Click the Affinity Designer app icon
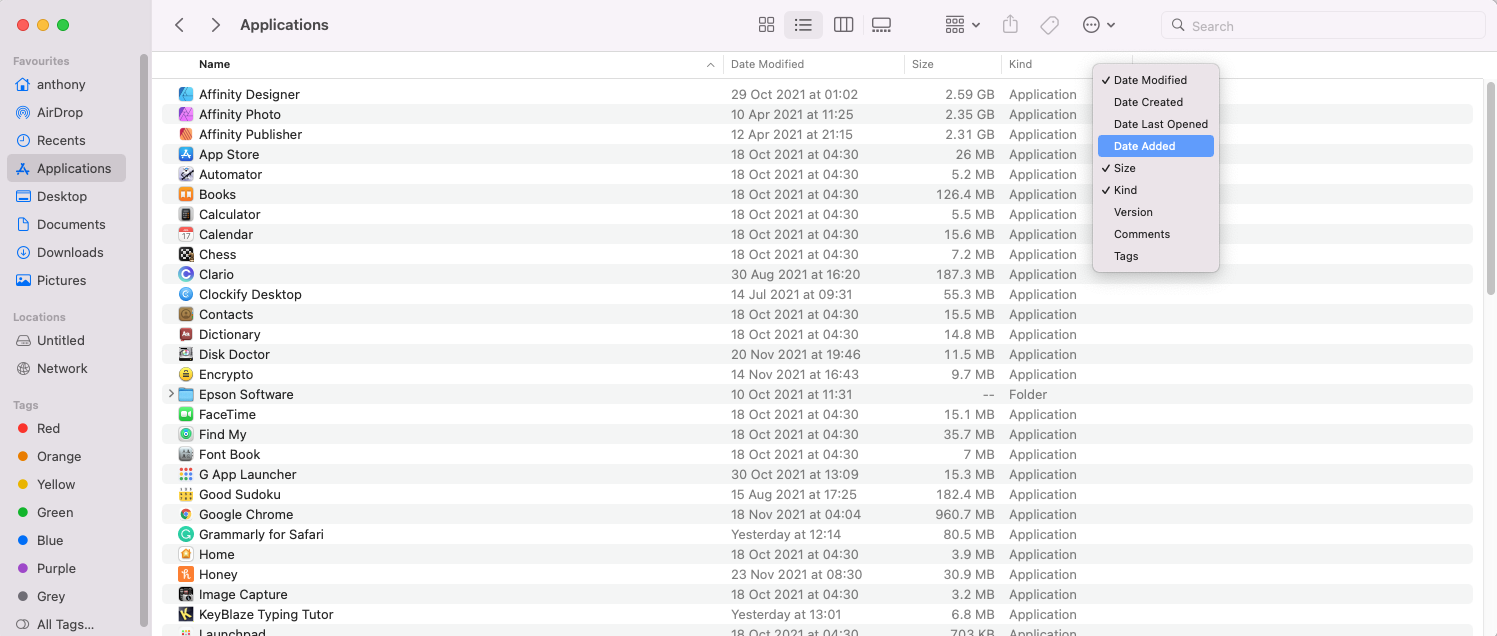 [x=186, y=94]
